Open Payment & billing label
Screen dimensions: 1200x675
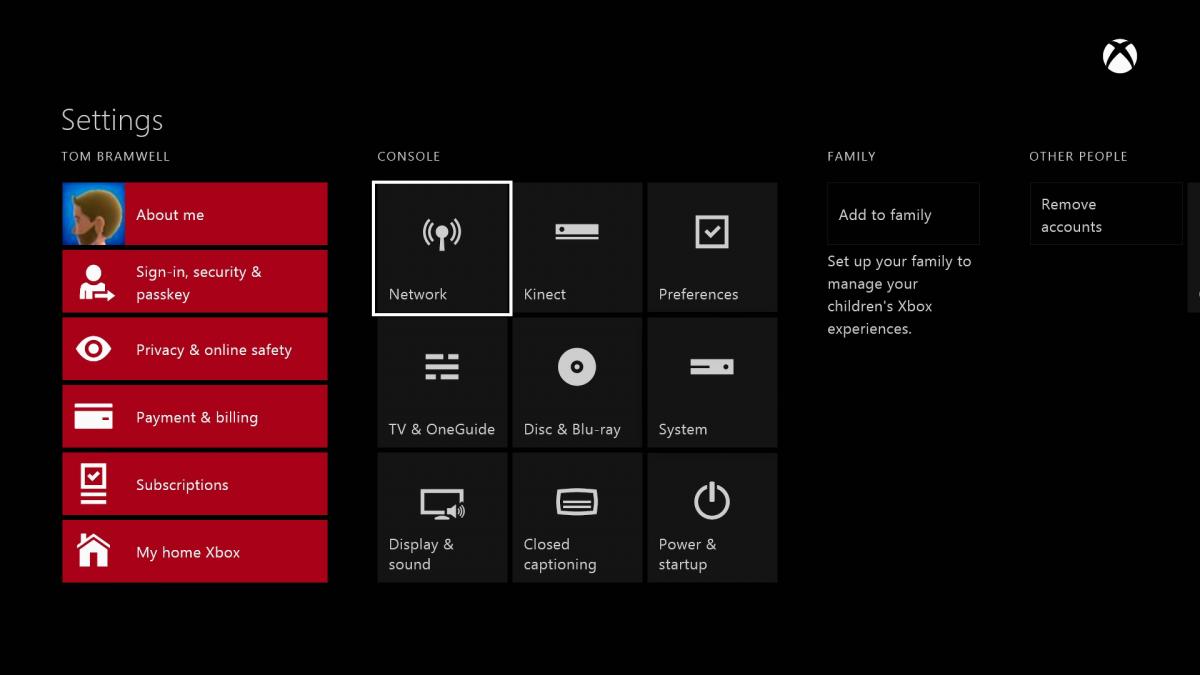point(197,418)
